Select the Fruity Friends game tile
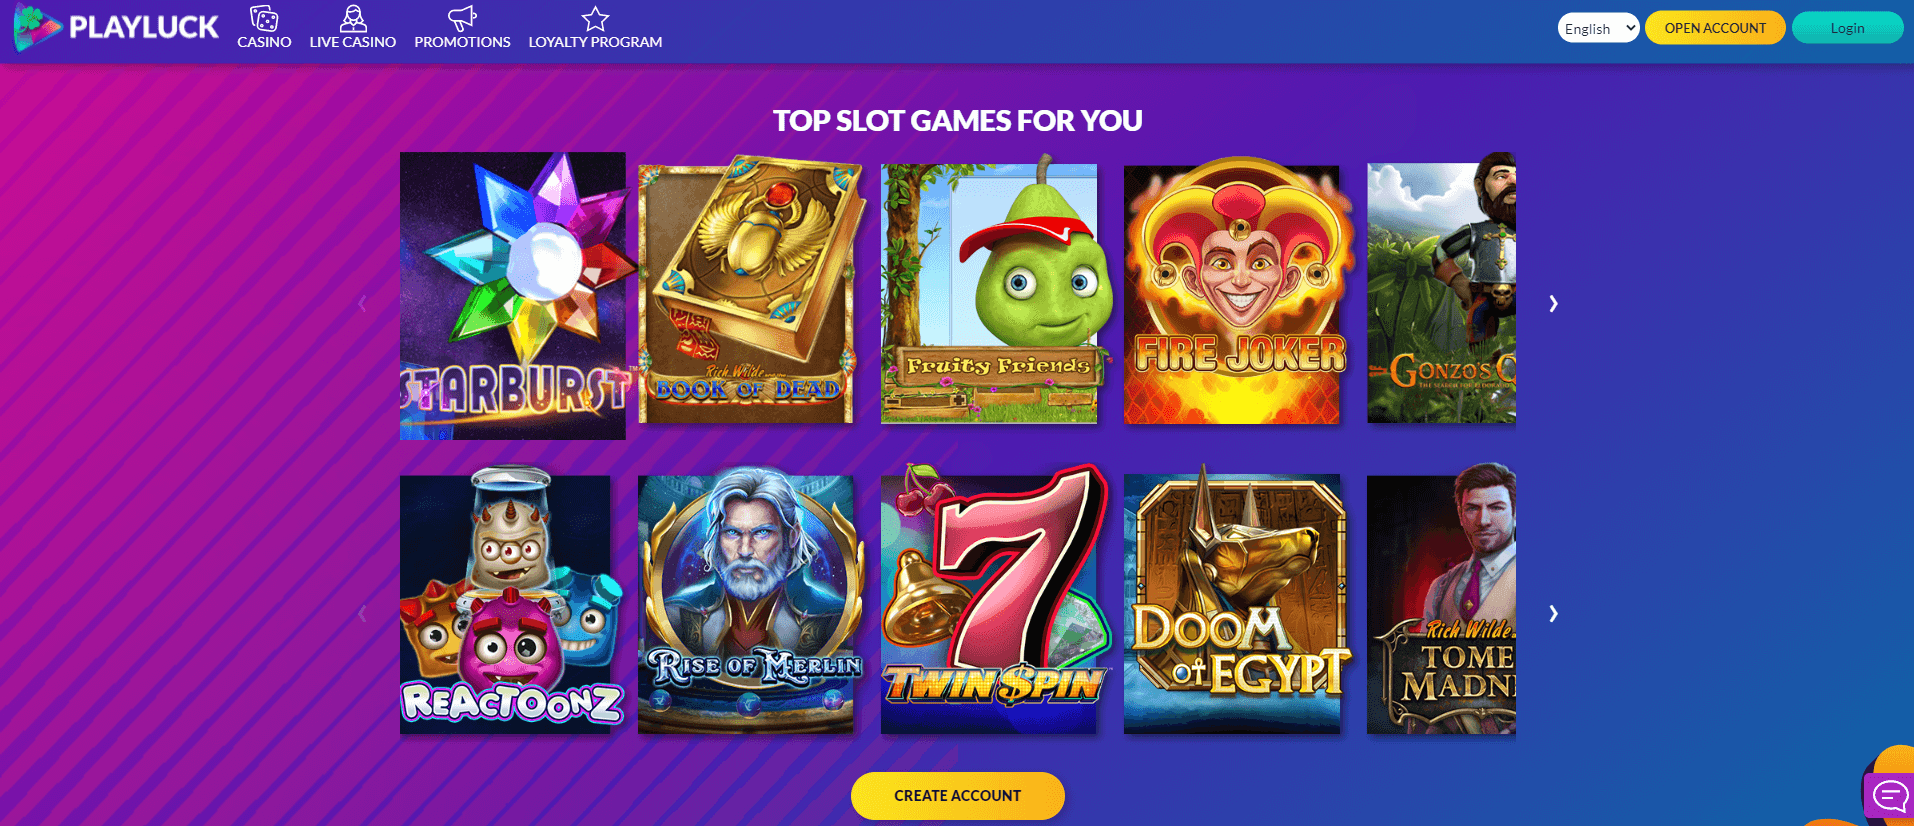This screenshot has height=826, width=1914. (990, 293)
